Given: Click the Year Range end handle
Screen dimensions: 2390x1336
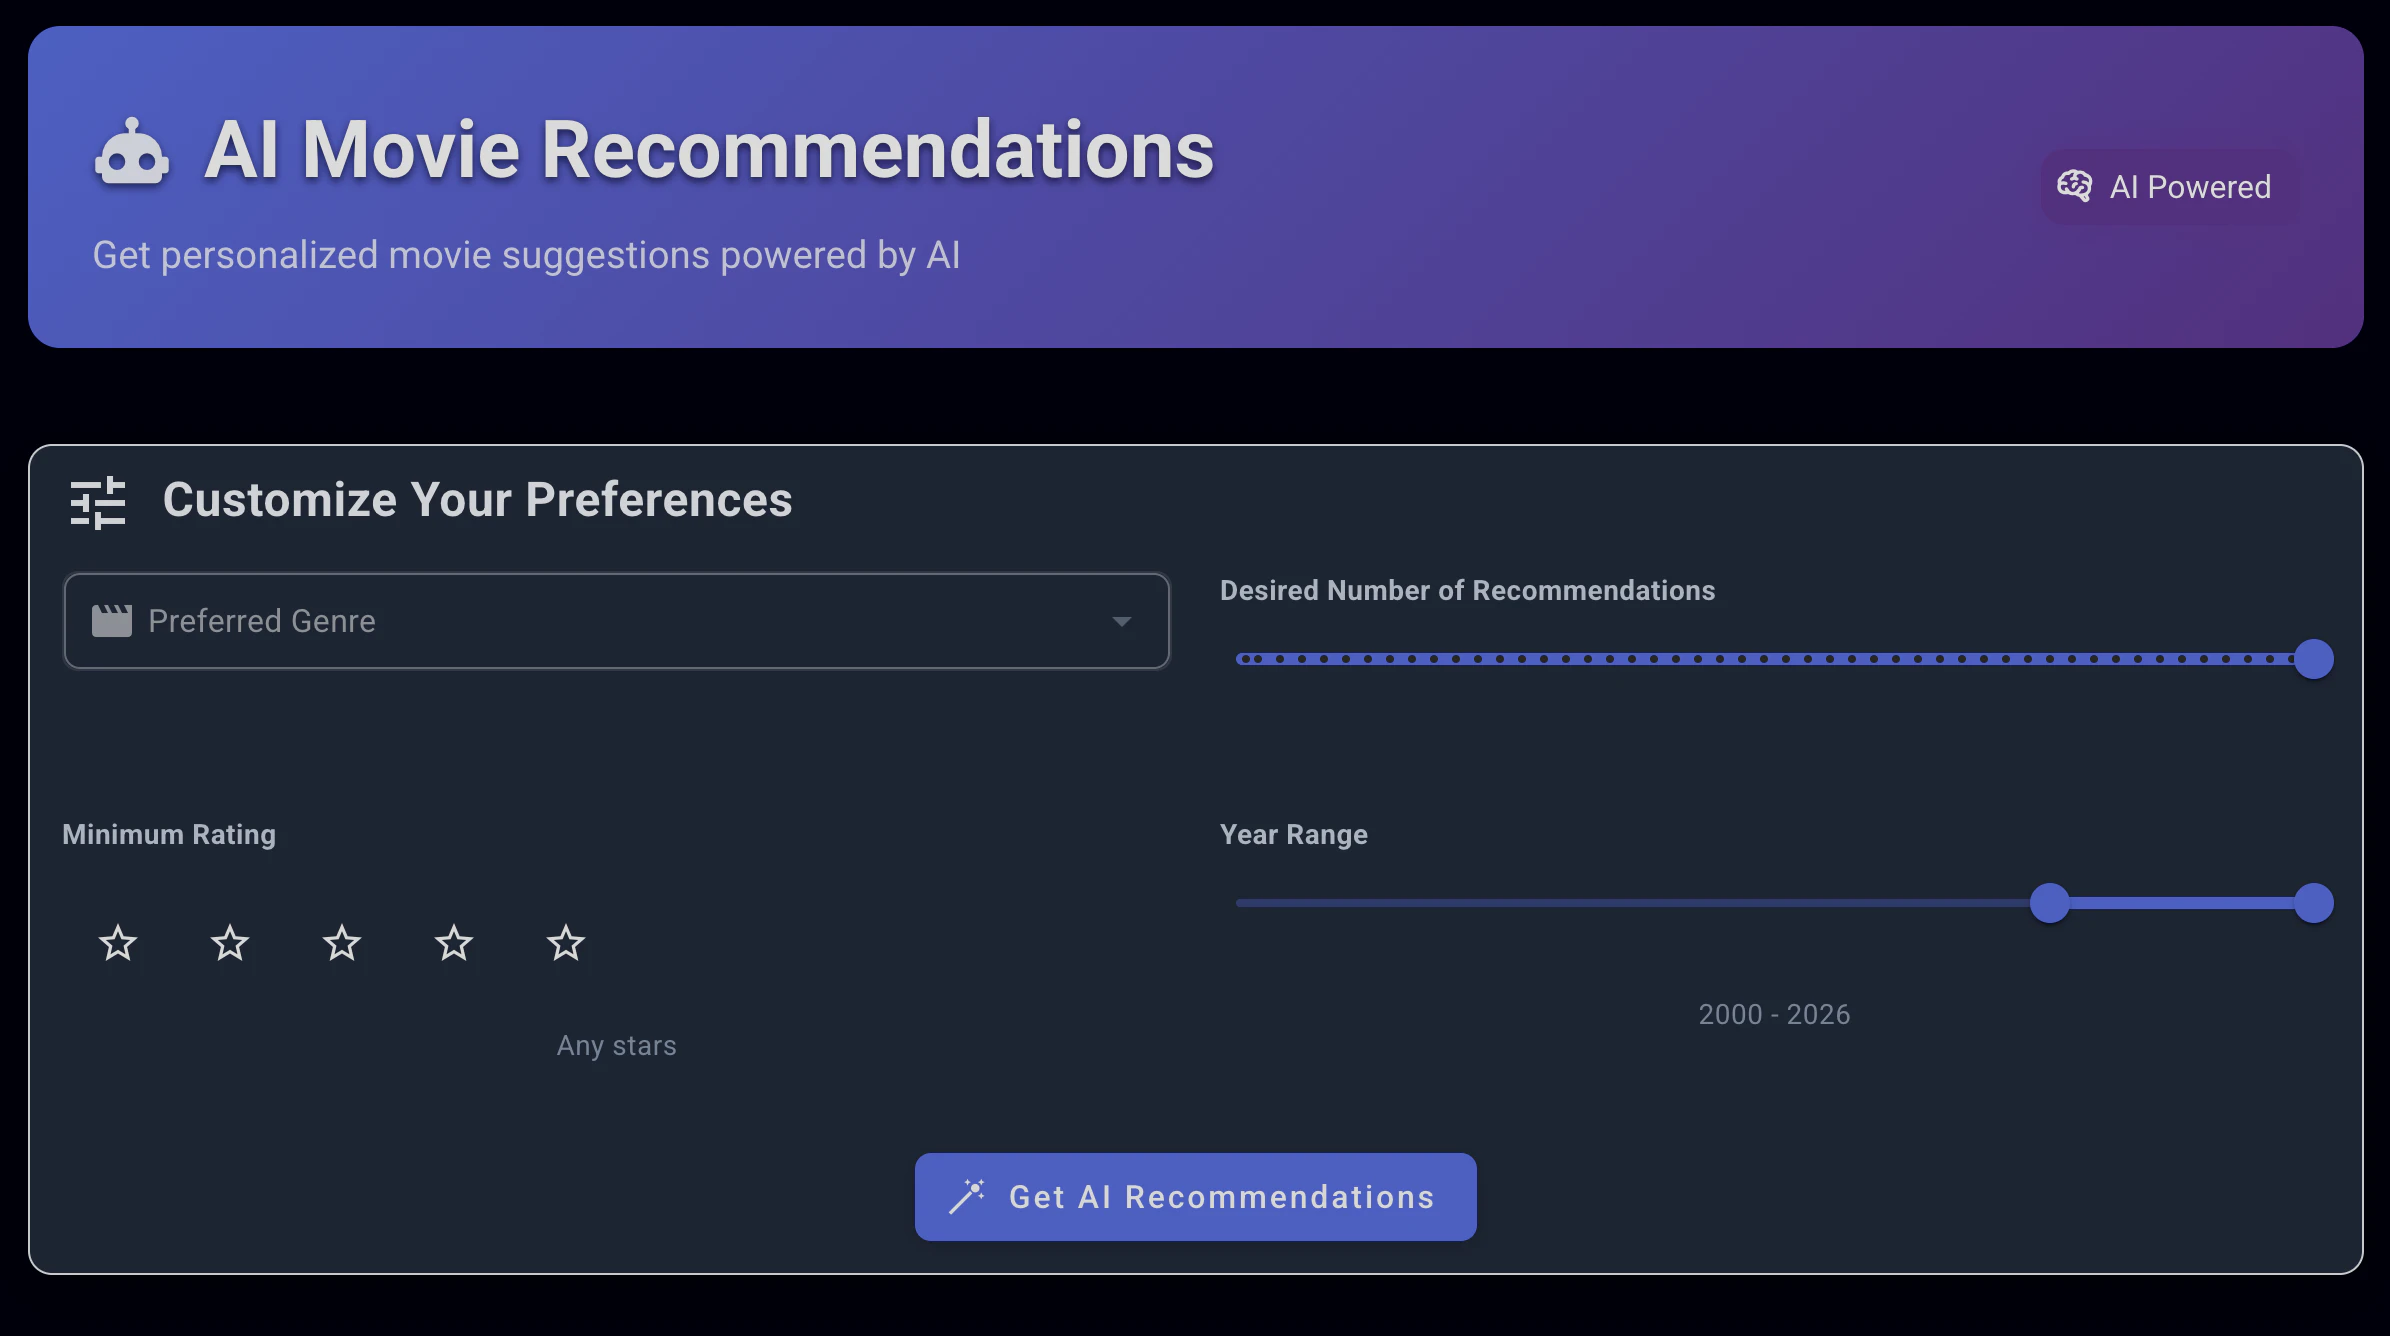Looking at the screenshot, I should [2313, 903].
